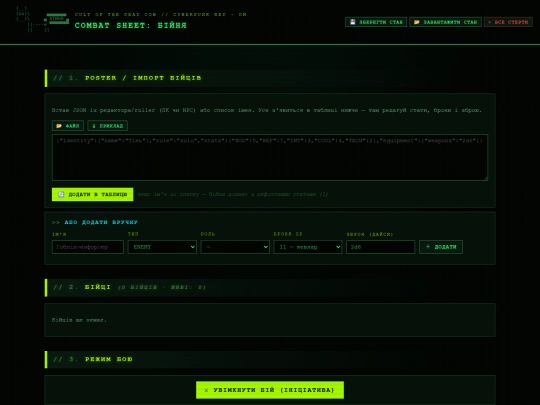This screenshot has width=540, height=405.
Task: Click the 'ROSTER / ІМПОРТ БІЙЦІВ' section heading
Action: click(143, 78)
